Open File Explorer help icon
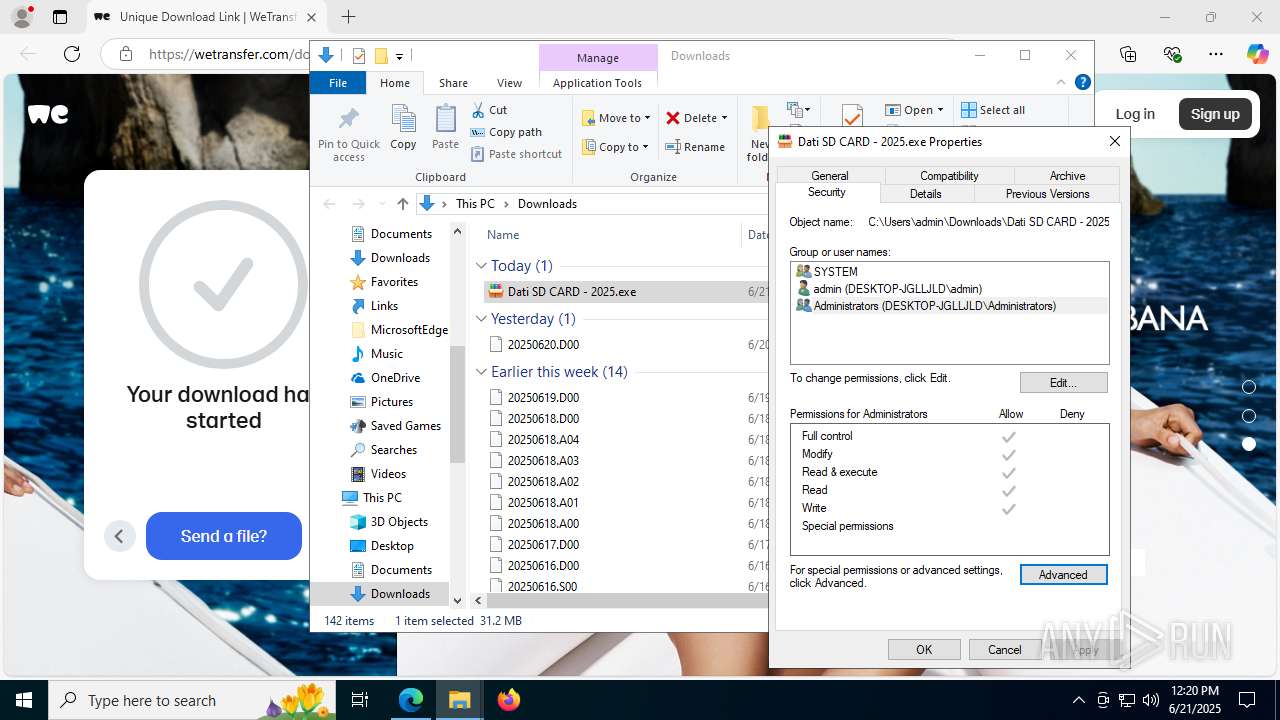 pos(1082,82)
